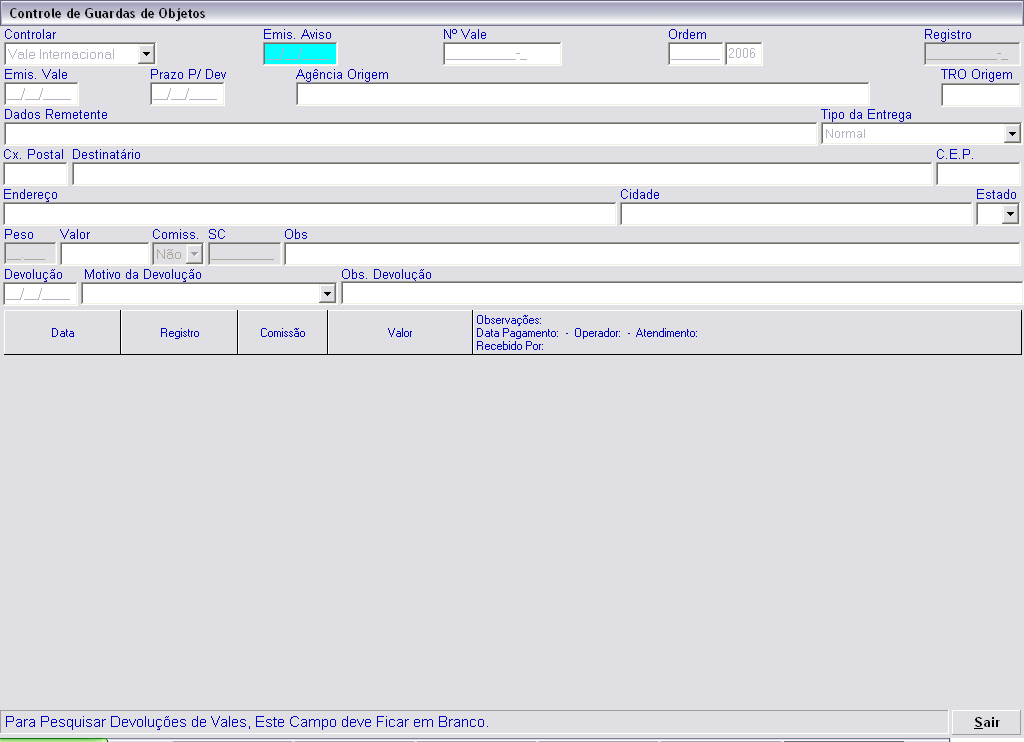Open the Estado dropdown arrow

1010,214
